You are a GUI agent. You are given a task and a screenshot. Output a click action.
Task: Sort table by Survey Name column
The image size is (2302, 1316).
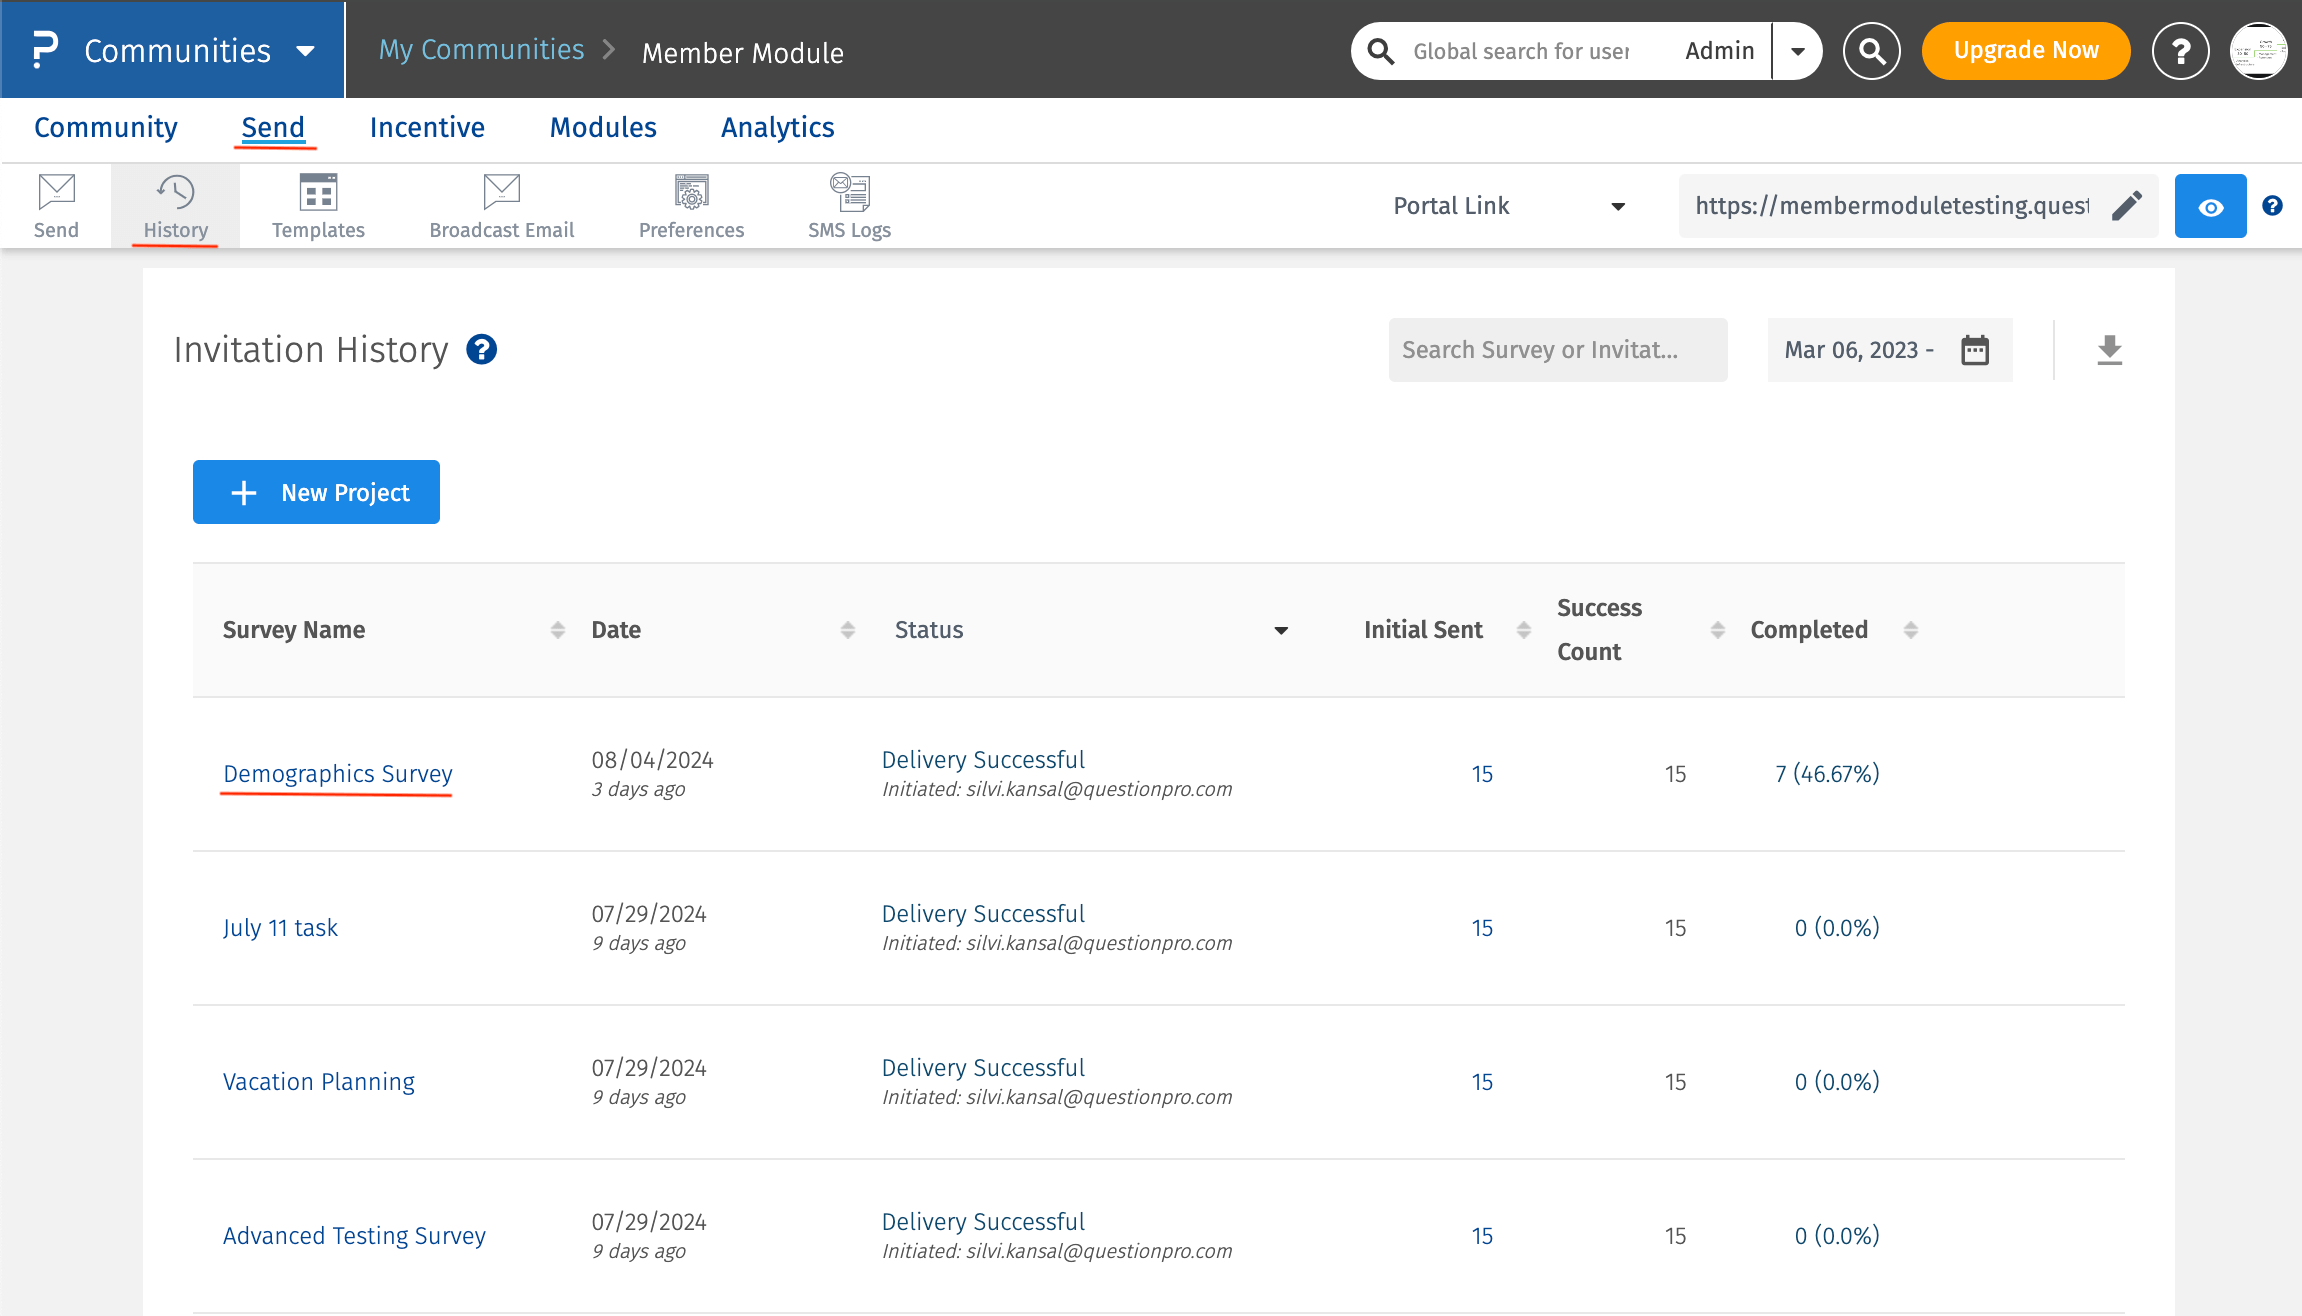[x=558, y=630]
